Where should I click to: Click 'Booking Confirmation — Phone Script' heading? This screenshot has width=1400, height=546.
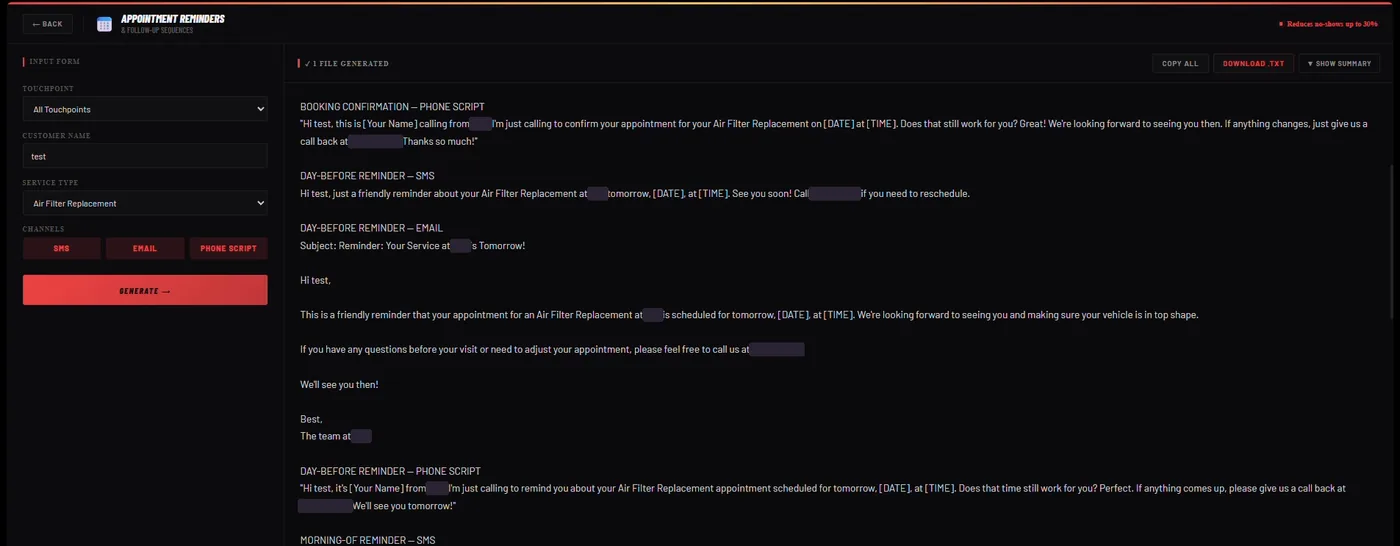click(392, 106)
